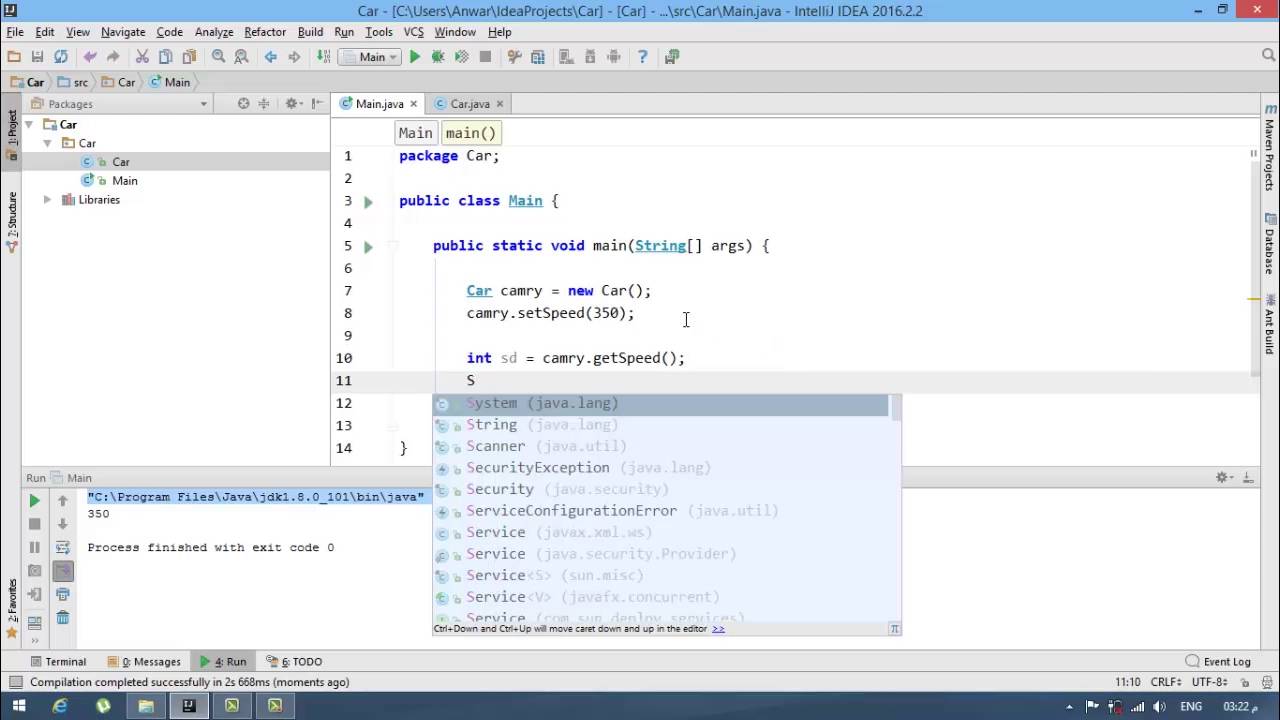Switch to the Car.java editor tab

point(469,104)
